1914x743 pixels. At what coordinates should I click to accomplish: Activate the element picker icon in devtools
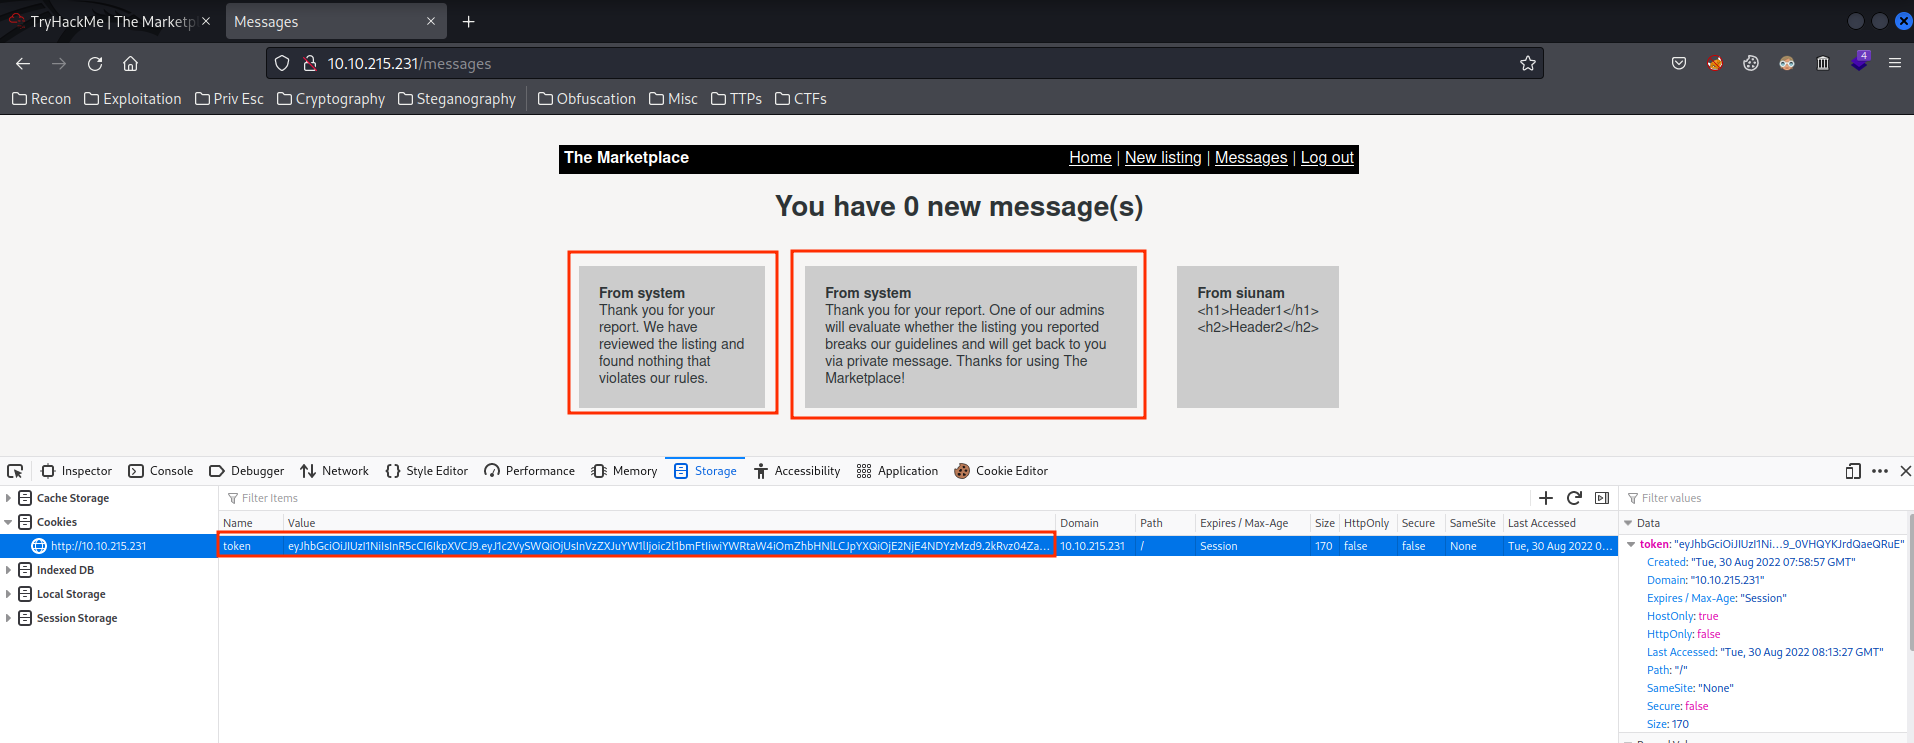pos(15,471)
